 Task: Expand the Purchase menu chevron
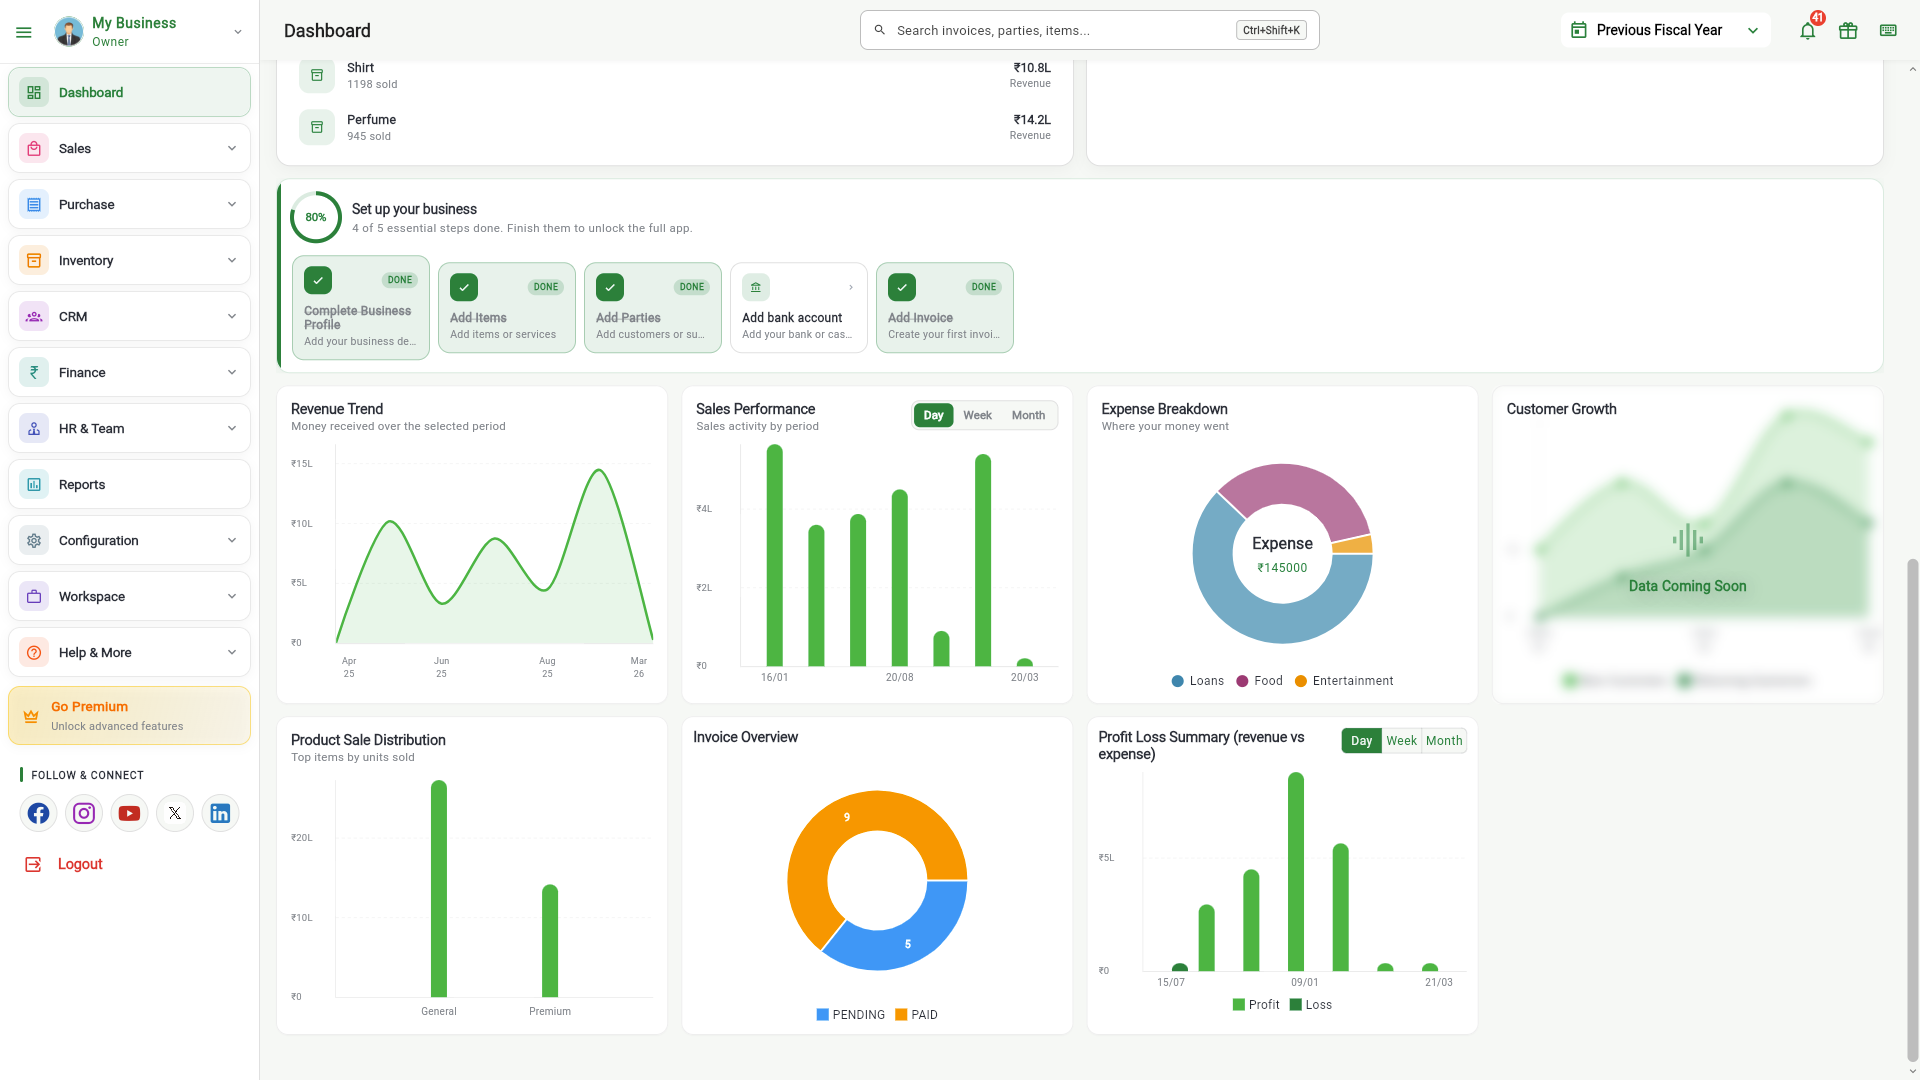pyautogui.click(x=232, y=204)
